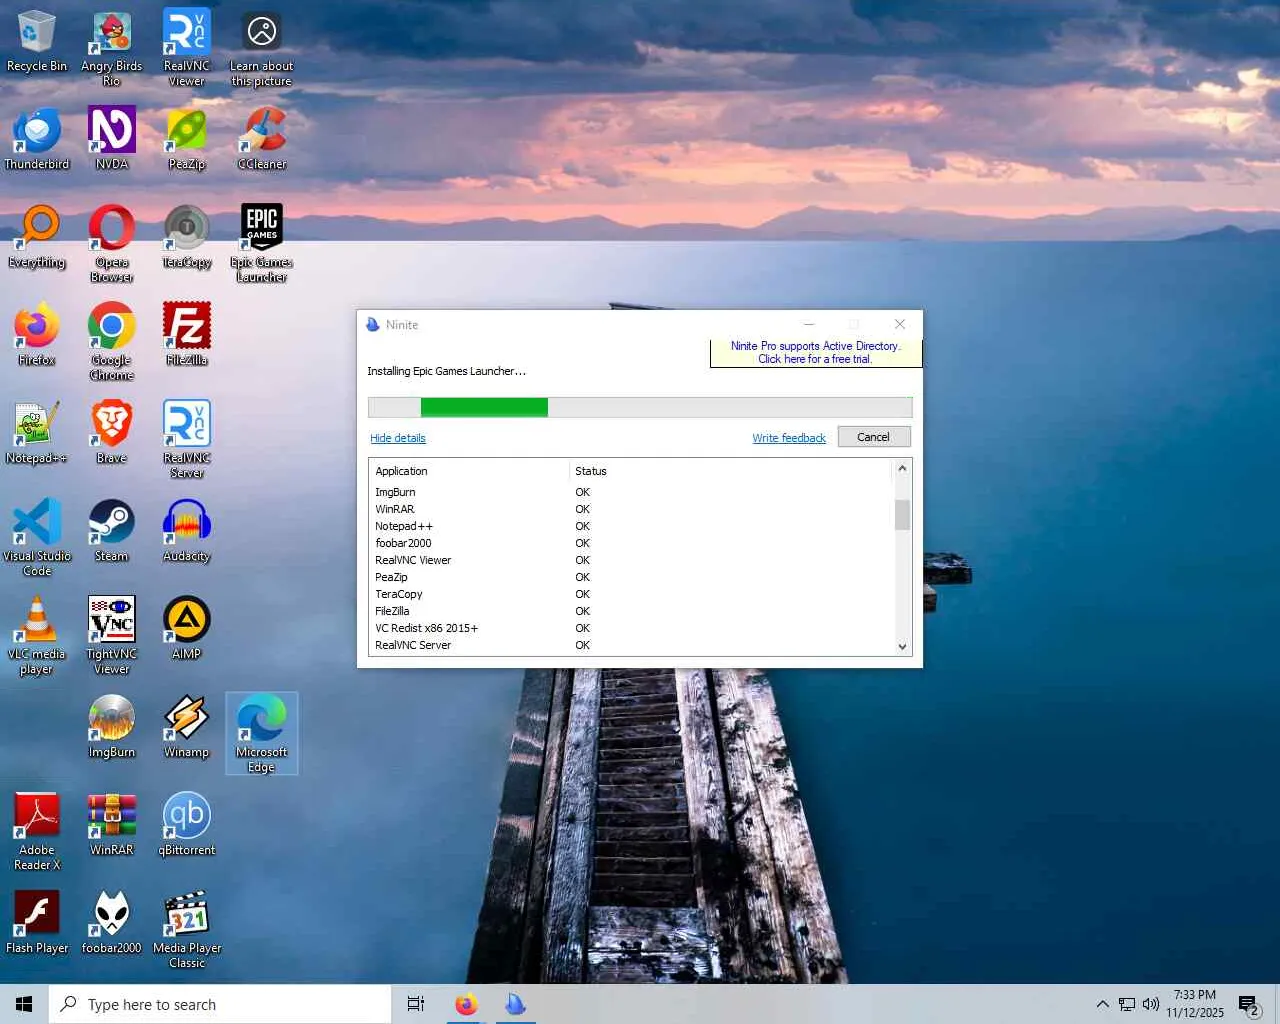The image size is (1280, 1024).
Task: Open the Windows Start menu
Action: (24, 1004)
